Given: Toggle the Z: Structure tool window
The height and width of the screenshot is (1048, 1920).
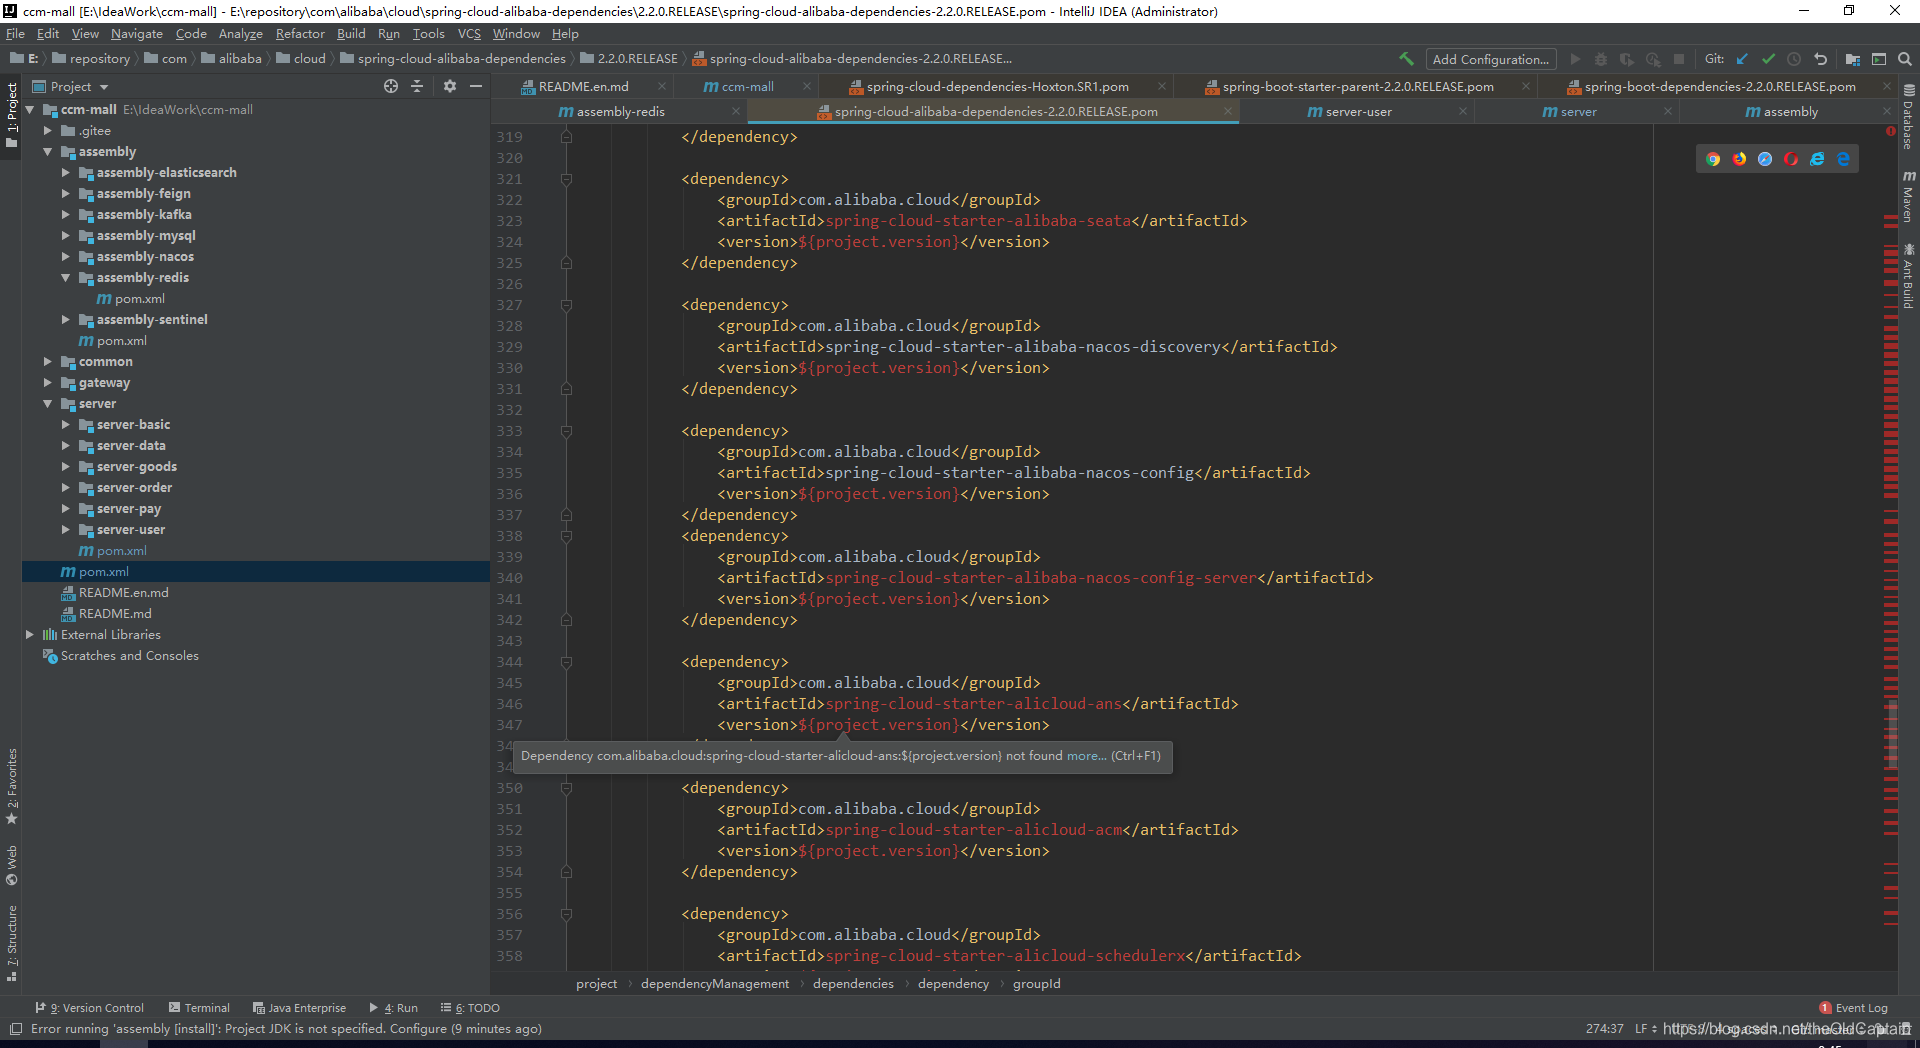Looking at the screenshot, I should [11, 943].
